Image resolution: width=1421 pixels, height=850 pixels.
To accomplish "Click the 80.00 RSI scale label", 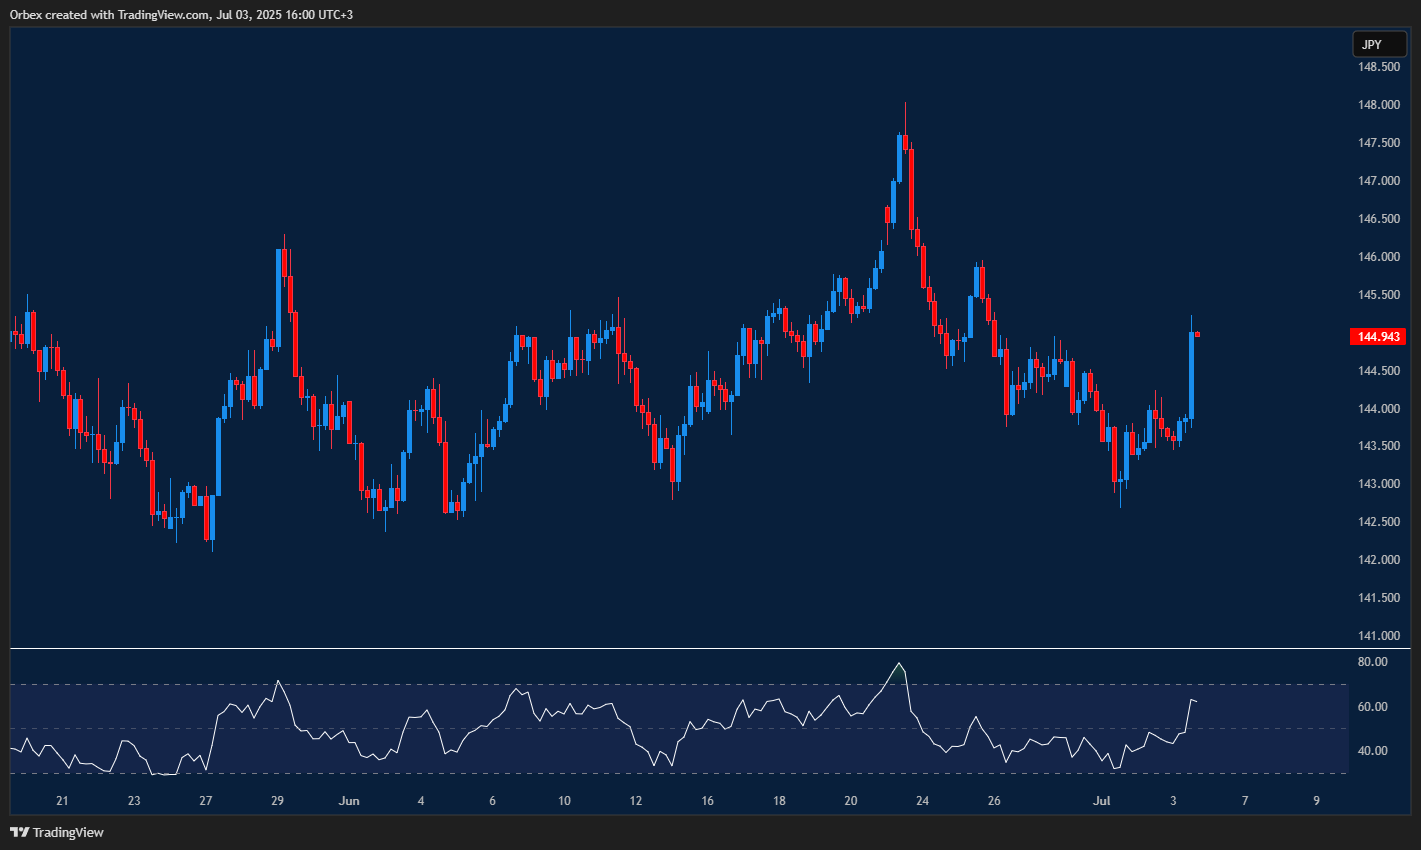I will (x=1374, y=661).
